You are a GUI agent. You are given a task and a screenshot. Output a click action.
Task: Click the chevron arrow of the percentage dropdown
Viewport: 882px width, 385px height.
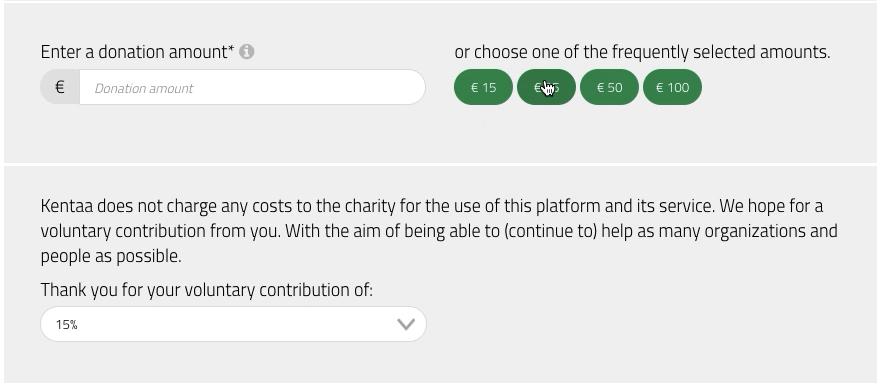(x=406, y=324)
